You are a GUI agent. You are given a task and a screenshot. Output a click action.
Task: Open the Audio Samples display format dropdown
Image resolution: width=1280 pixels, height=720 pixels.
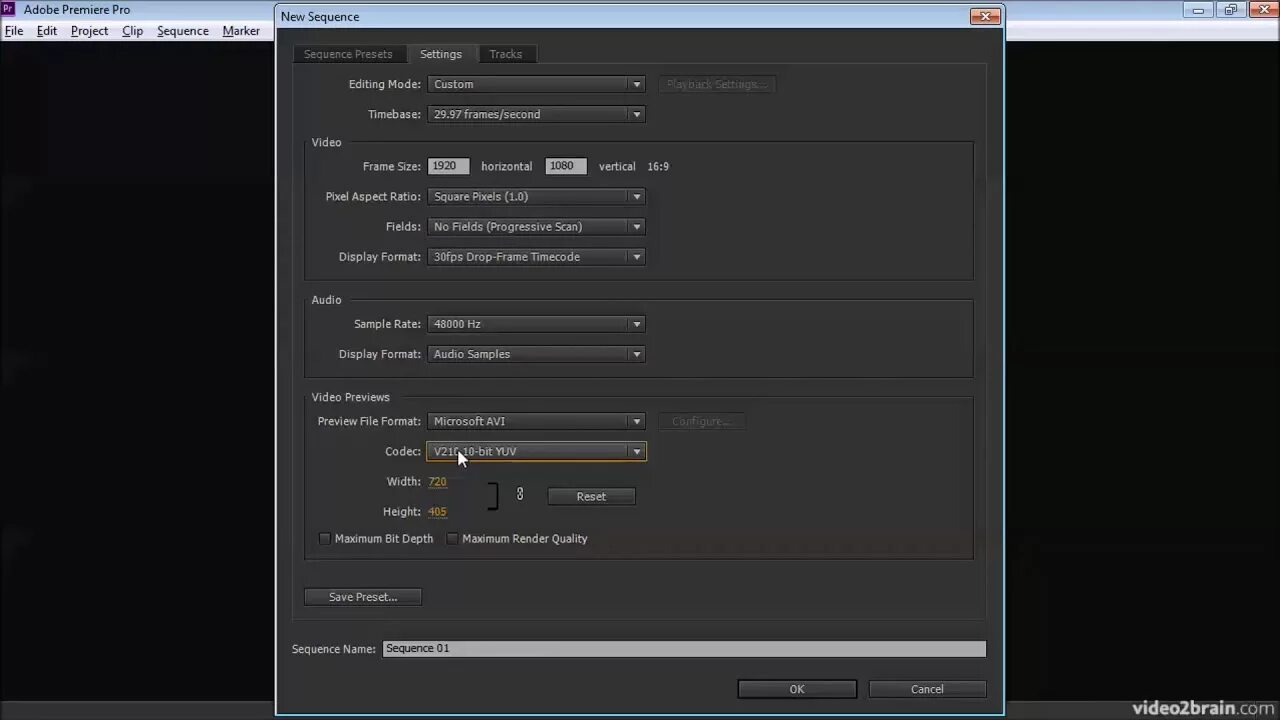pos(536,354)
